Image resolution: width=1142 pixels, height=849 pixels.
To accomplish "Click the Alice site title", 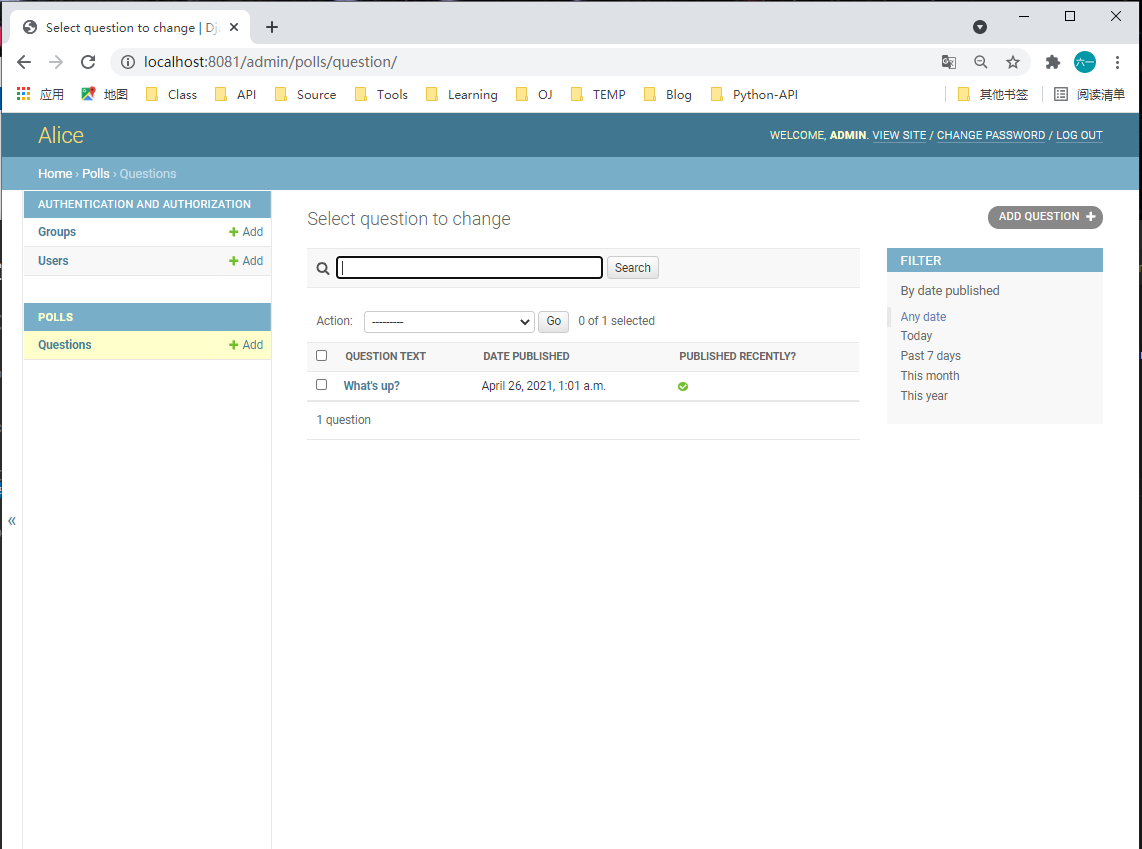I will coord(60,135).
